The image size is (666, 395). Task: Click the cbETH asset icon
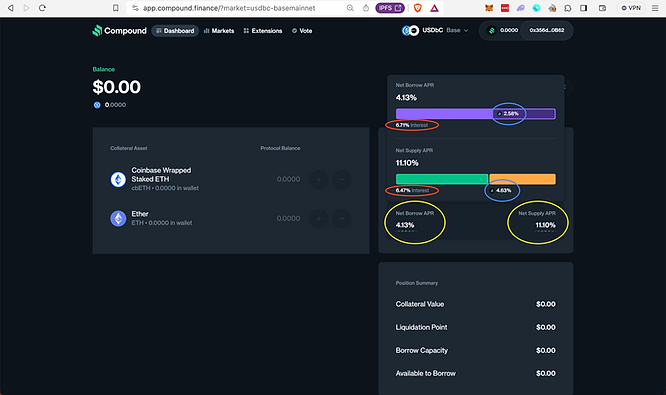coord(118,179)
